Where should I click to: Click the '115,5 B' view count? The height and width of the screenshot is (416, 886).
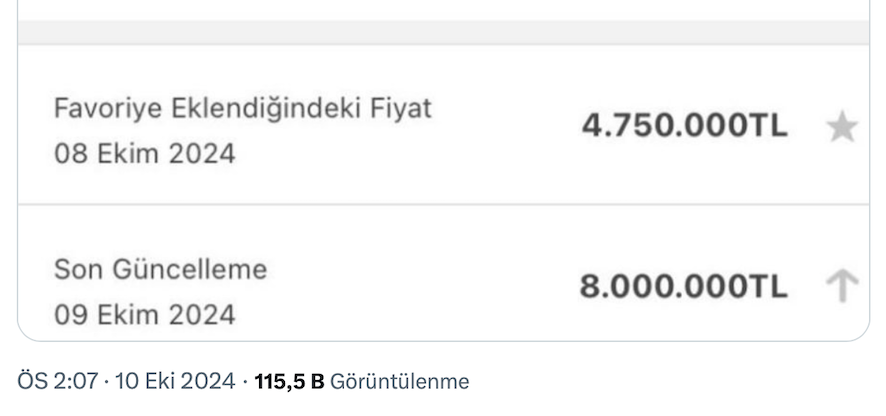tap(290, 381)
